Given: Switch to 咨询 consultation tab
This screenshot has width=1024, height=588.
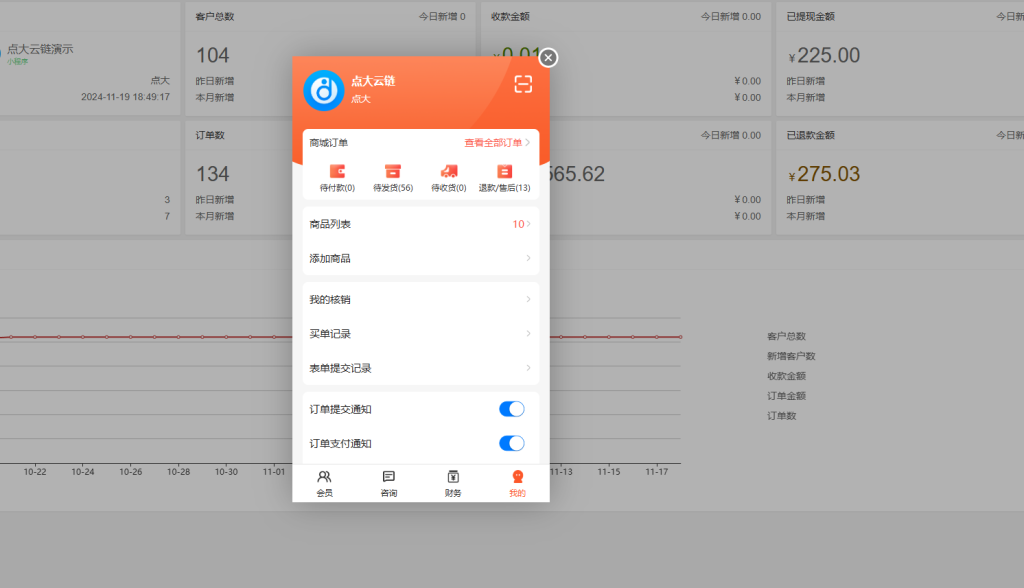Looking at the screenshot, I should [389, 483].
